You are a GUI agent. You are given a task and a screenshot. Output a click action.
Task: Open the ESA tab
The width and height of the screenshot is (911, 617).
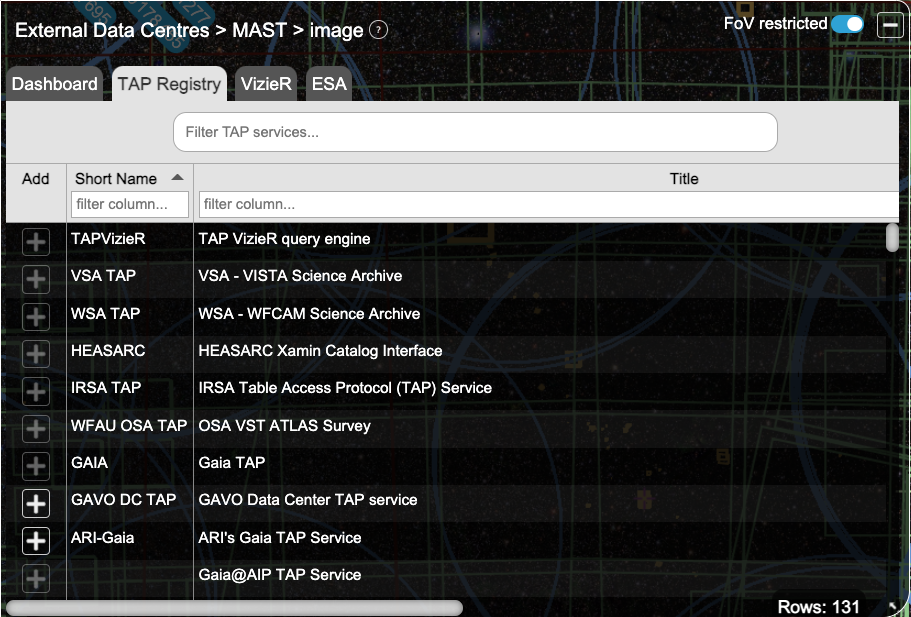(x=329, y=84)
